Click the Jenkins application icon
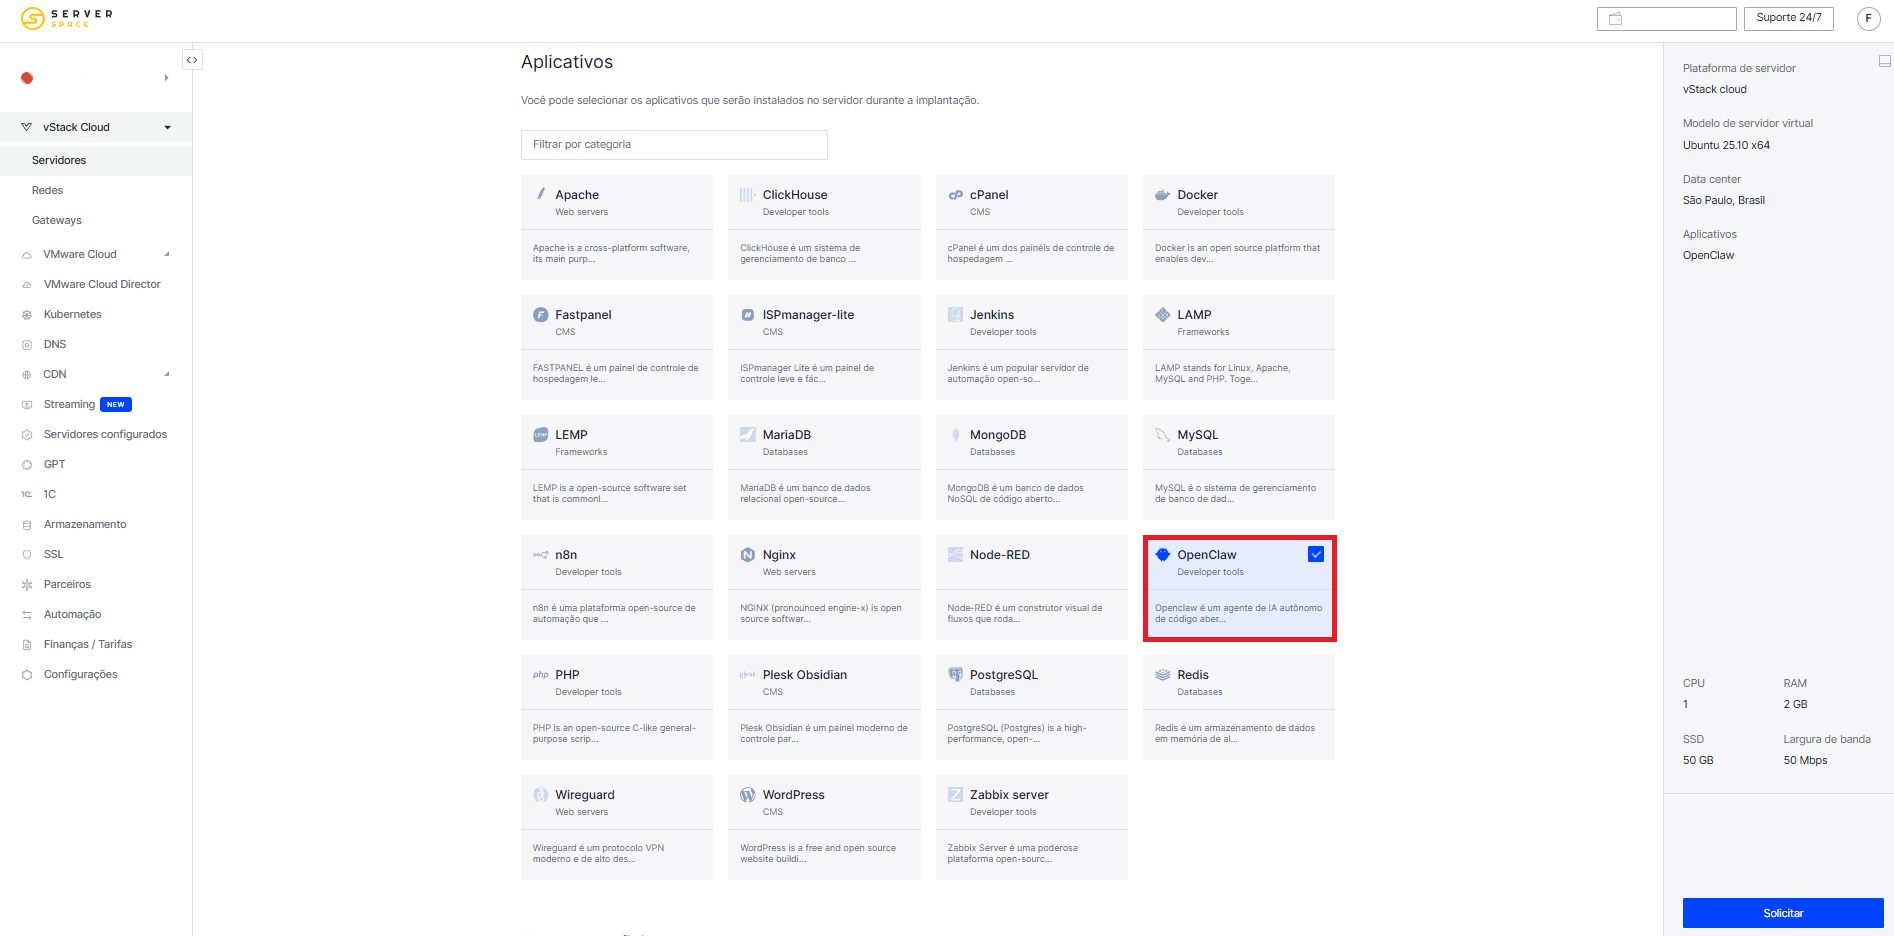1894x936 pixels. [x=955, y=315]
